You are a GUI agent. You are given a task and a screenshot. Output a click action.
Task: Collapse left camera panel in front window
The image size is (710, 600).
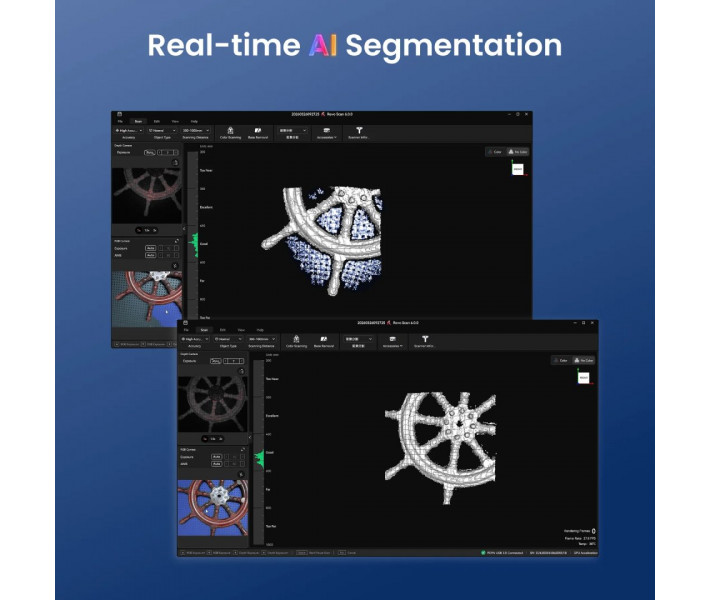[250, 437]
